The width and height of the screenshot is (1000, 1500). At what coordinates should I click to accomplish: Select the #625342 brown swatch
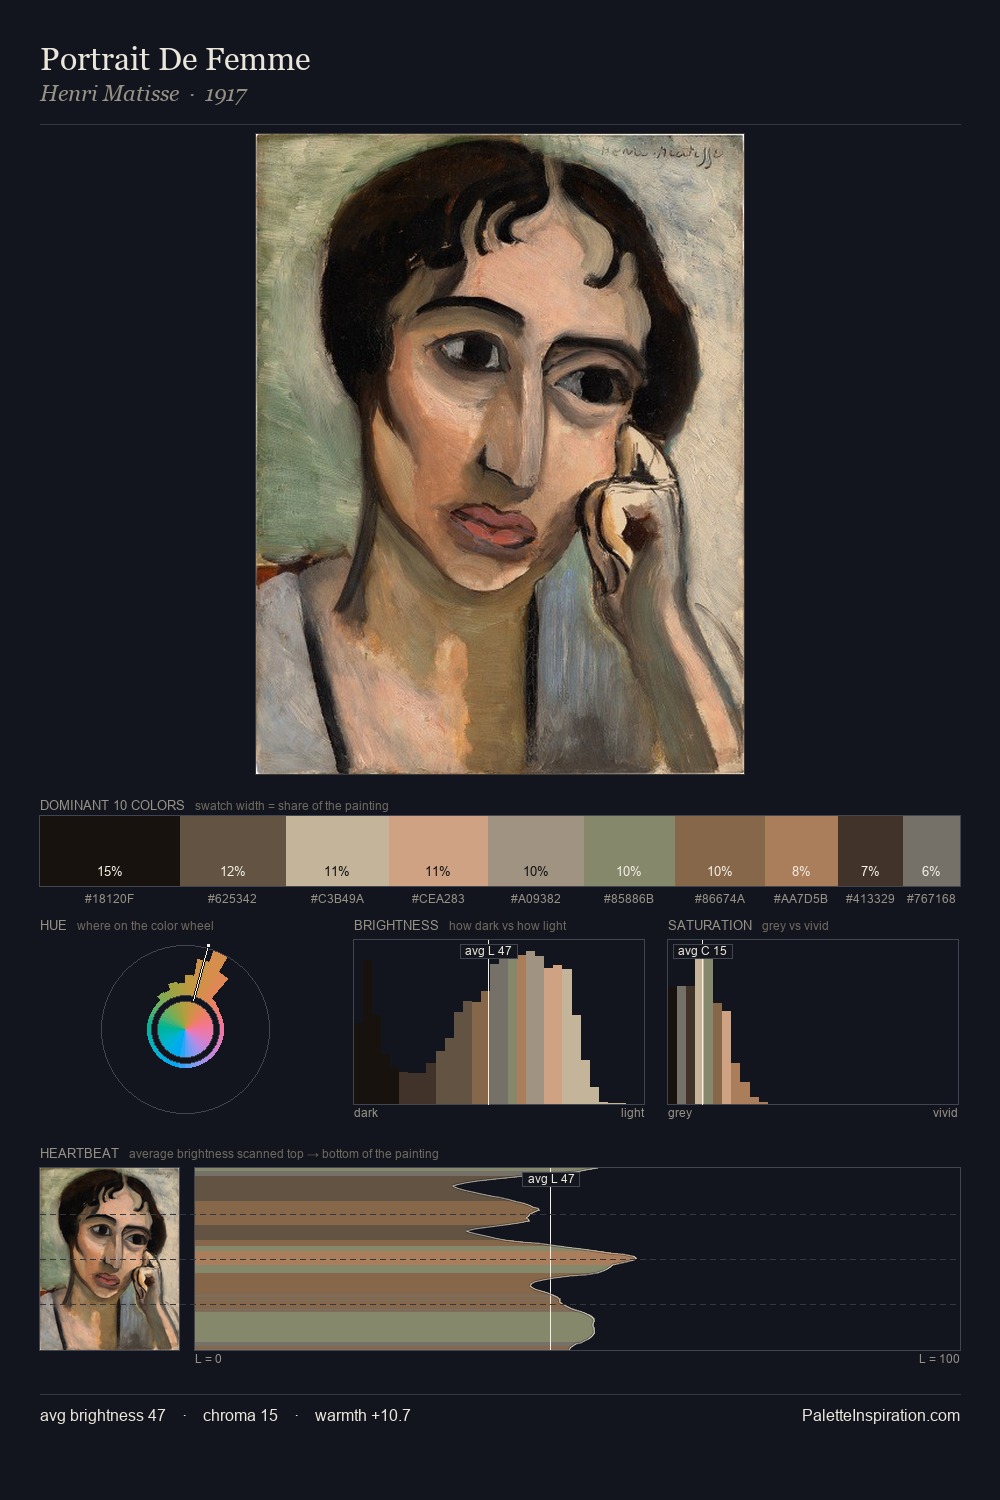[233, 851]
